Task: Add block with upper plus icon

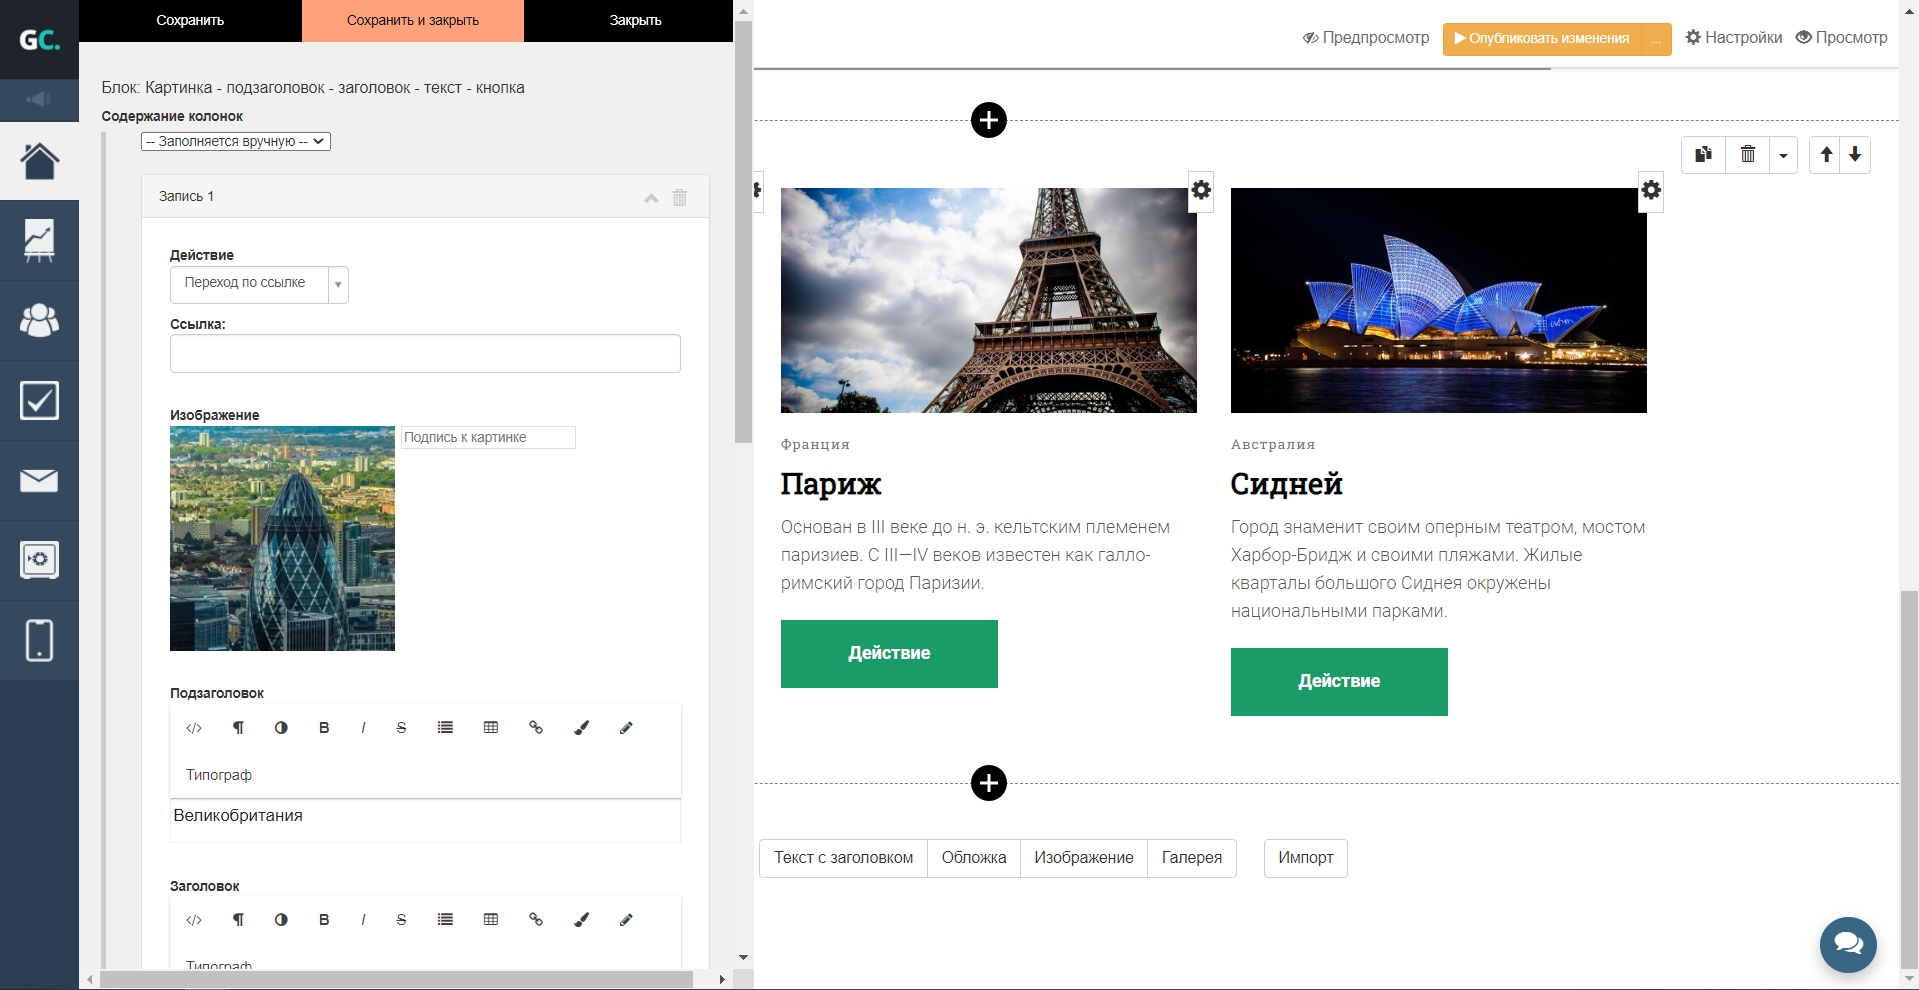Action: (x=988, y=121)
